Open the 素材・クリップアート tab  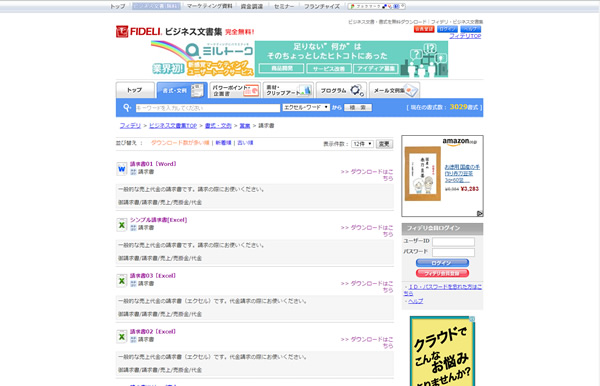coord(288,90)
